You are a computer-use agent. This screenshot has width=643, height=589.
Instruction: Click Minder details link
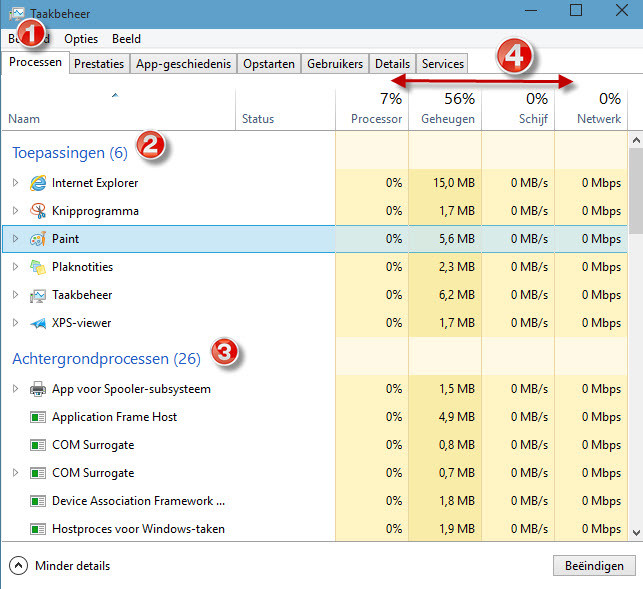pos(73,566)
